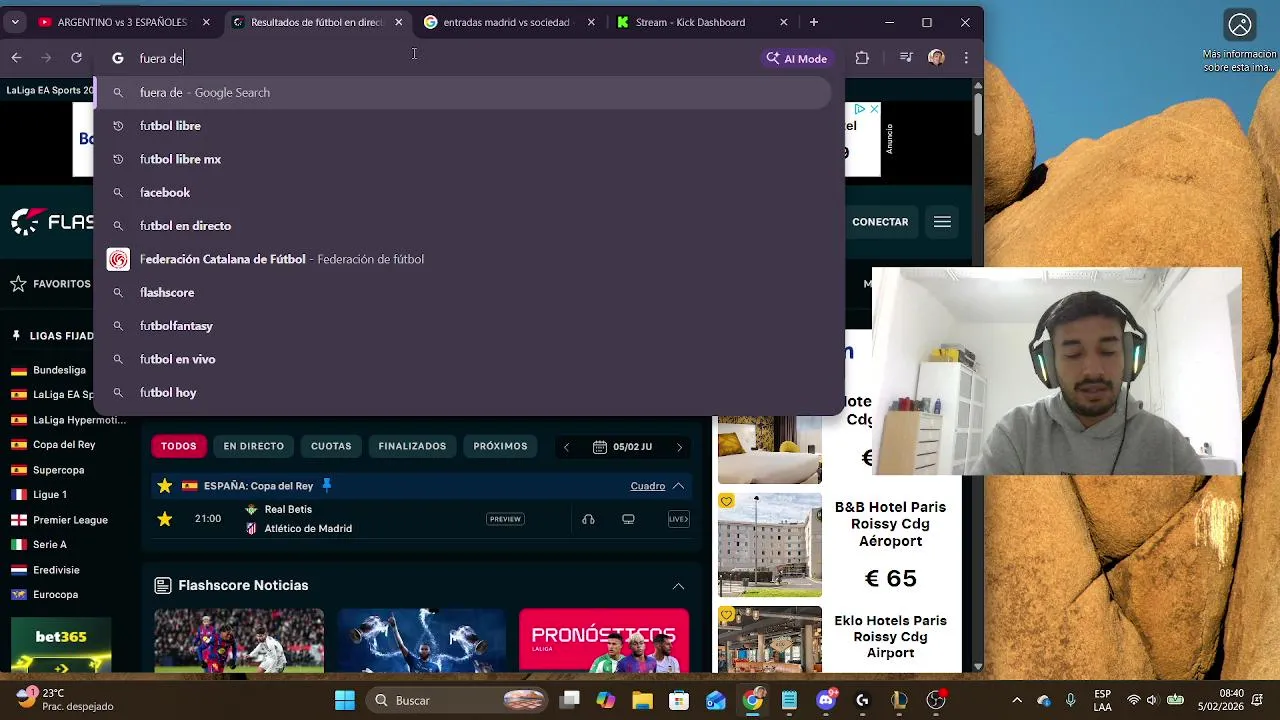Choose the 'futbol en vivo' suggestion
Screen dimensions: 1280x720
[462, 359]
